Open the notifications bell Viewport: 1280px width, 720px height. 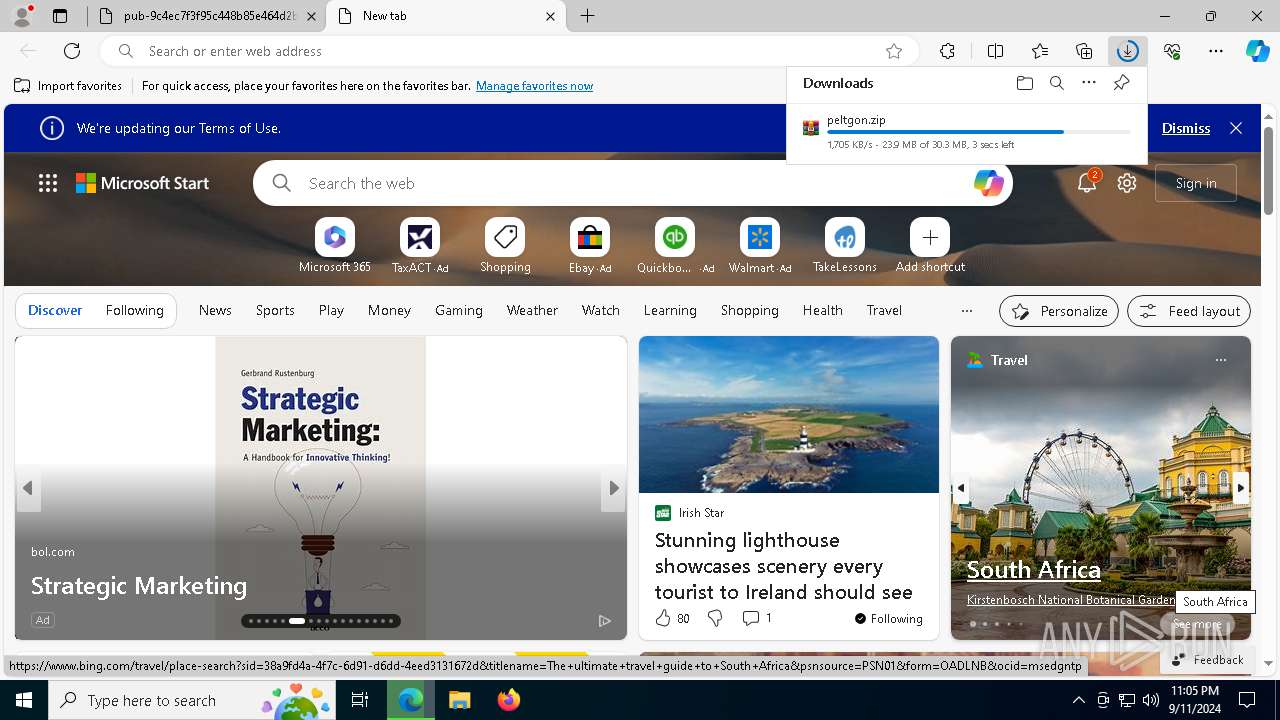click(1086, 183)
